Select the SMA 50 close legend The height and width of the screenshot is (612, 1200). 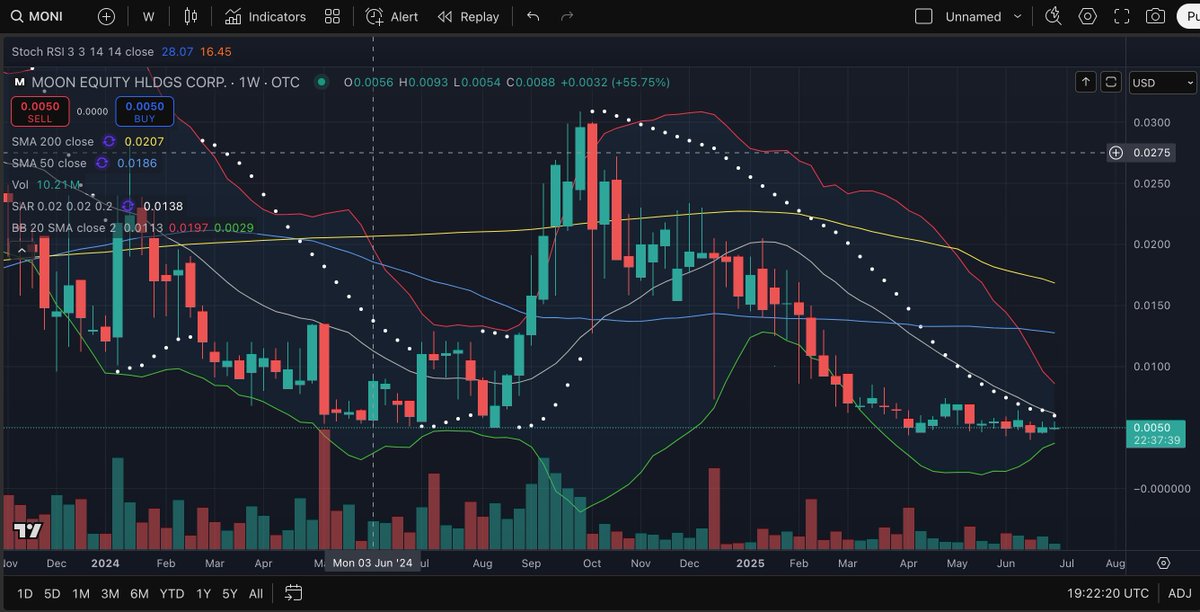[x=49, y=163]
